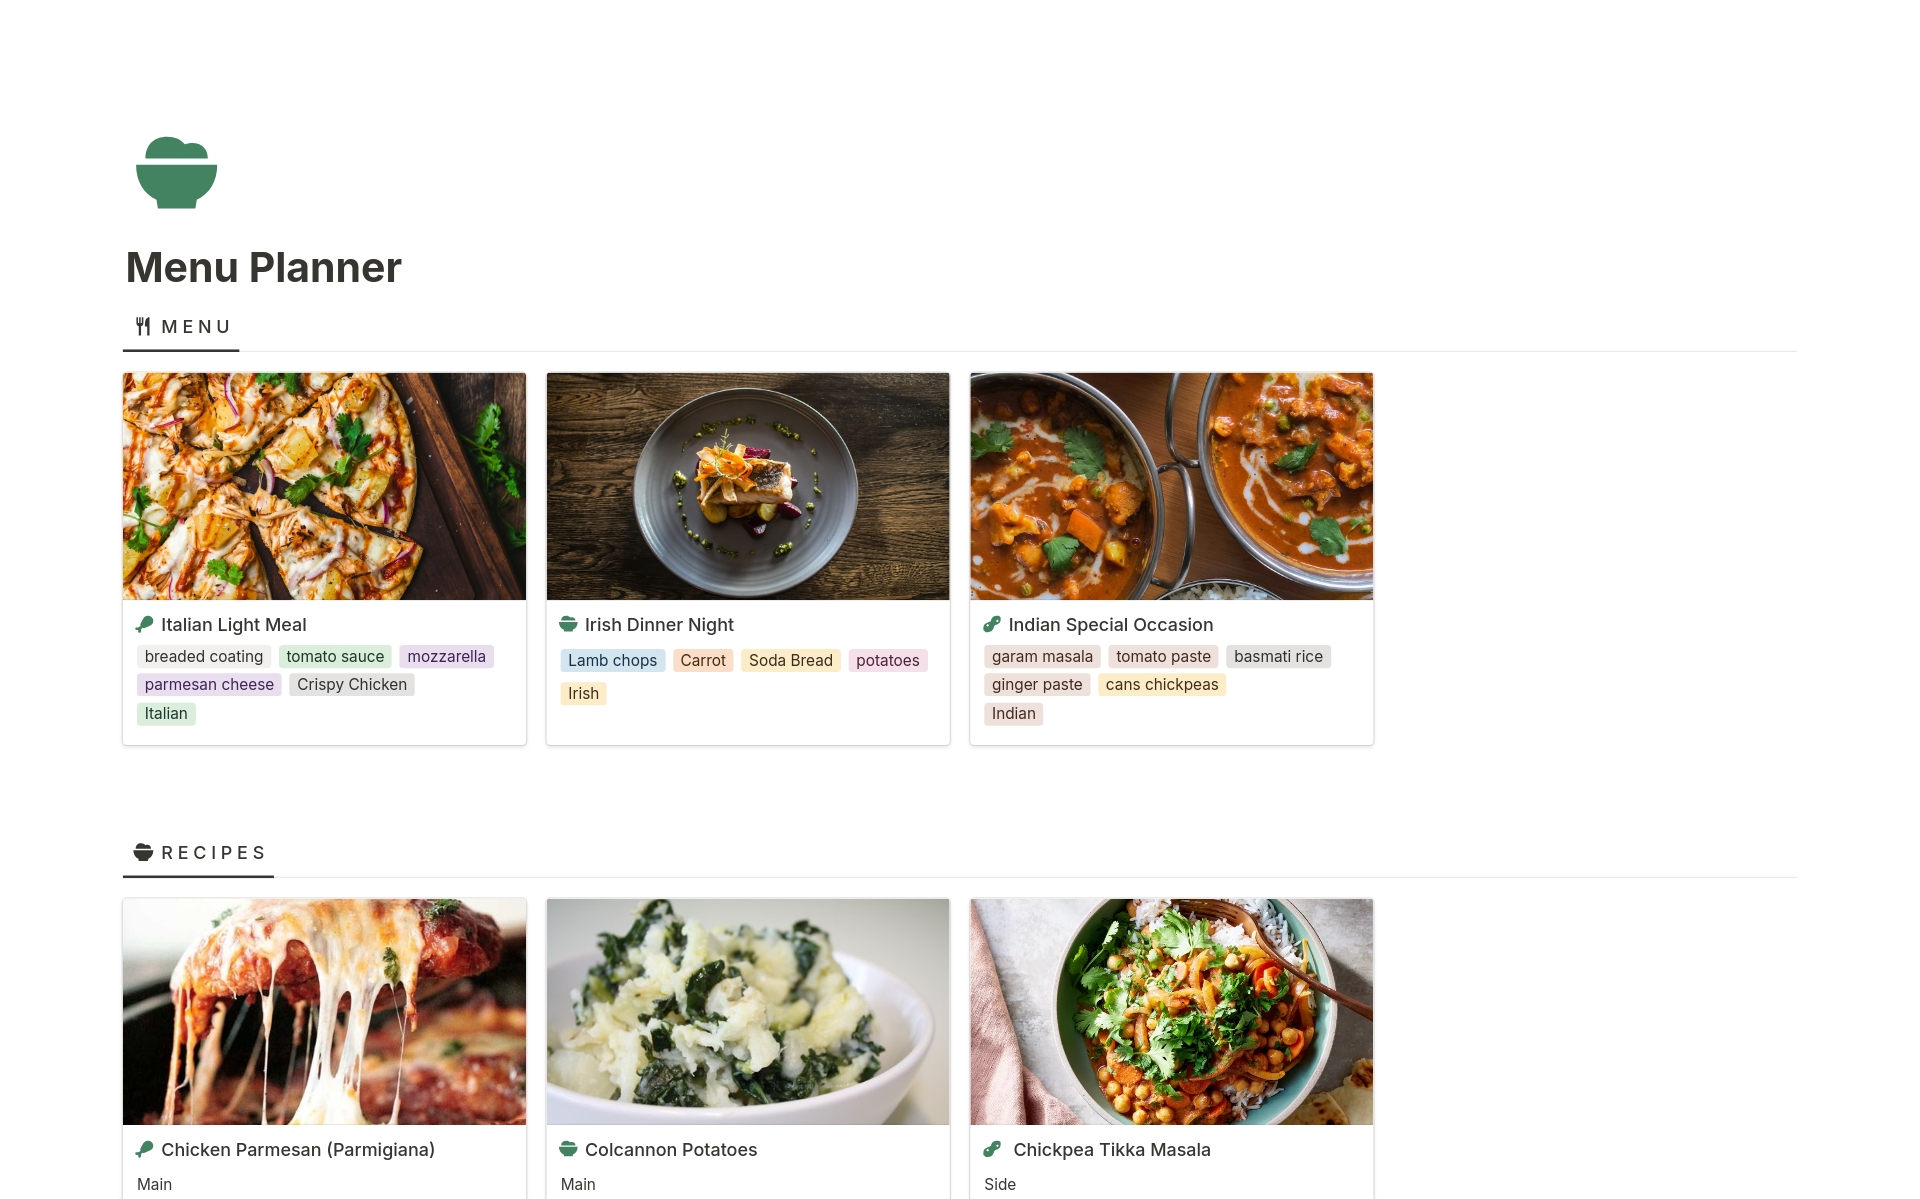This screenshot has height=1199, width=1920.
Task: Click the icon beside Chicken Parmesan (Parmigiana)
Action: tap(145, 1149)
